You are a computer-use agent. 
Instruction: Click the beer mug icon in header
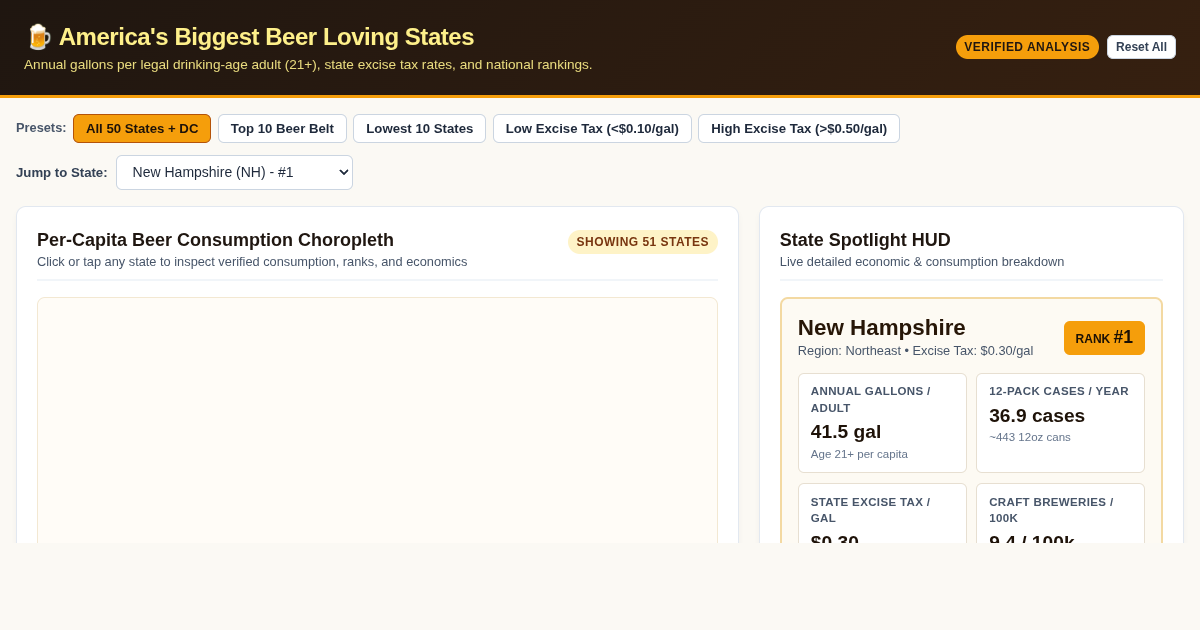click(x=38, y=37)
